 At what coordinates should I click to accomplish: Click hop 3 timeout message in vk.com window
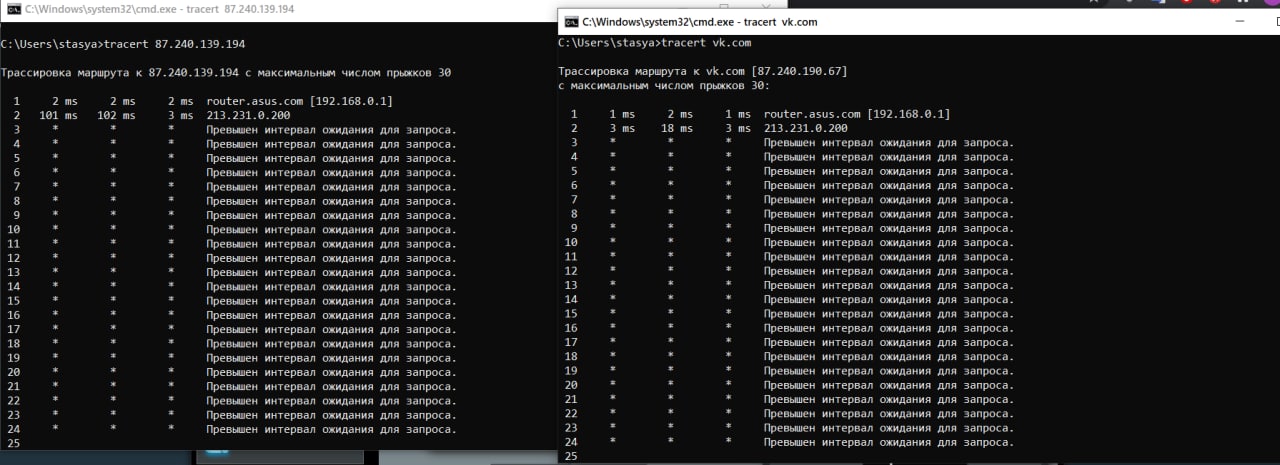pyautogui.click(x=888, y=143)
